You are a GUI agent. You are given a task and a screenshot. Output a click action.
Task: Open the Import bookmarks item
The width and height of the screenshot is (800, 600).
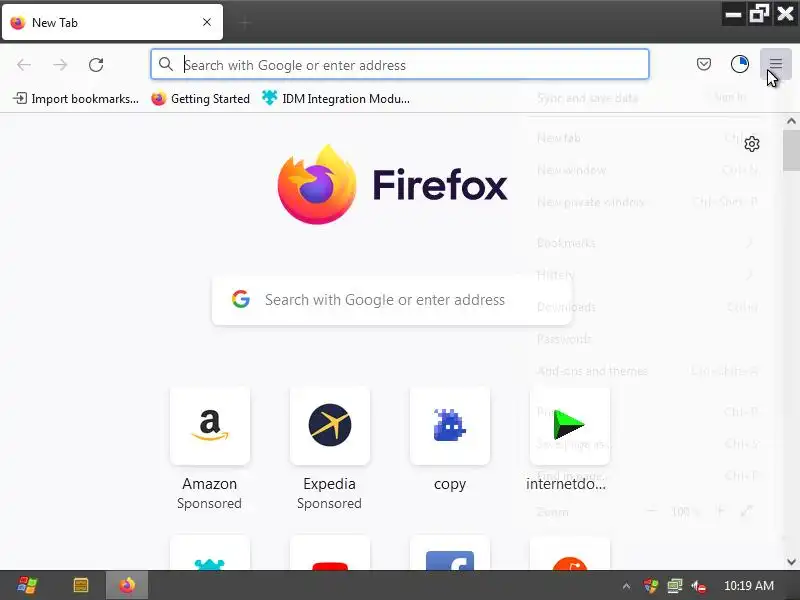pos(76,98)
